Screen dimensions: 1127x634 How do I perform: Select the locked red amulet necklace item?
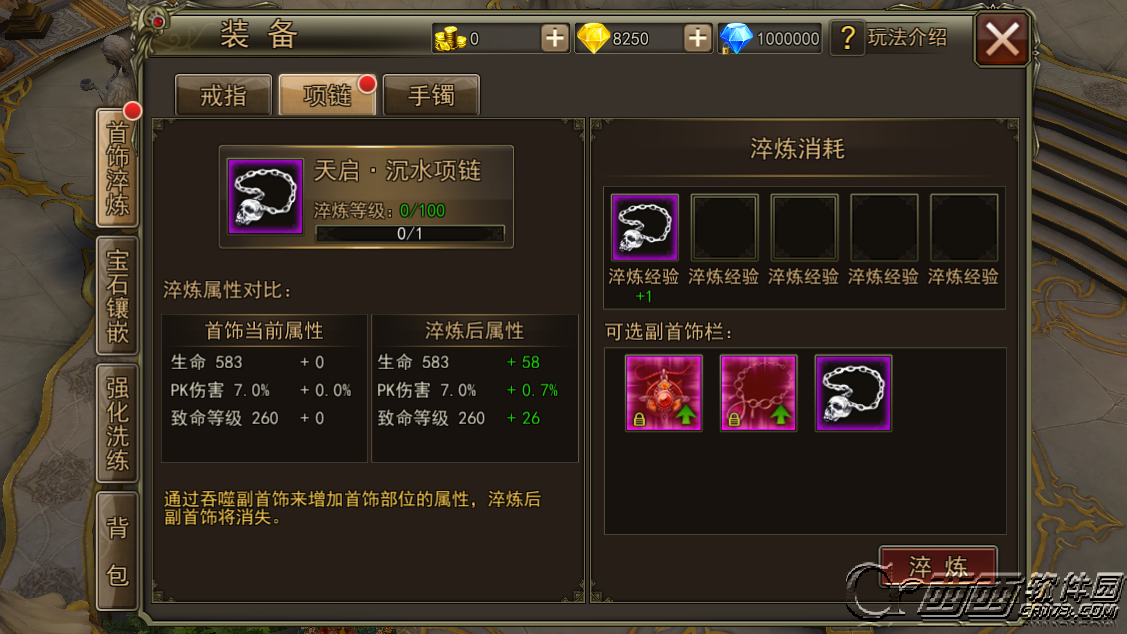[663, 393]
